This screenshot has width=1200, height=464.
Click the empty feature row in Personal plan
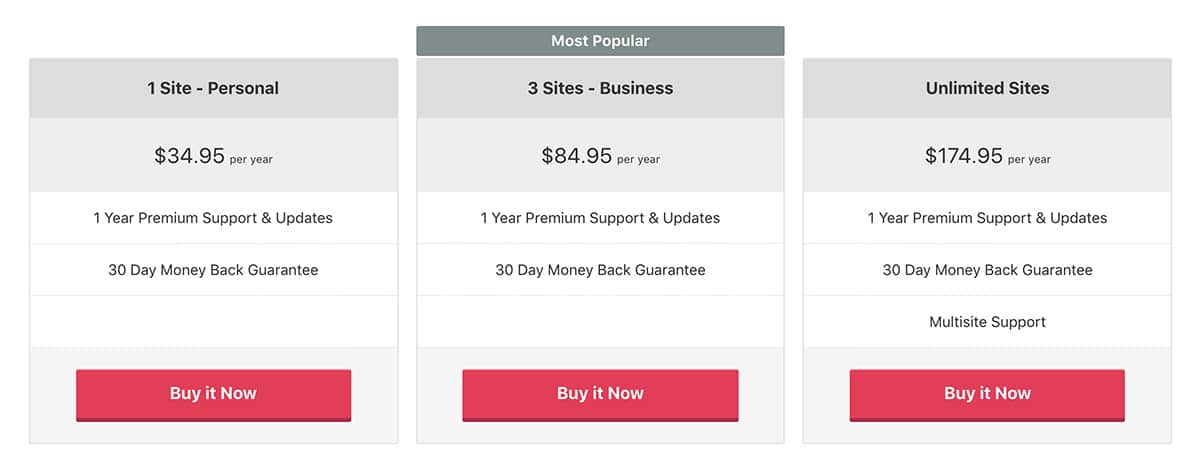tap(213, 322)
